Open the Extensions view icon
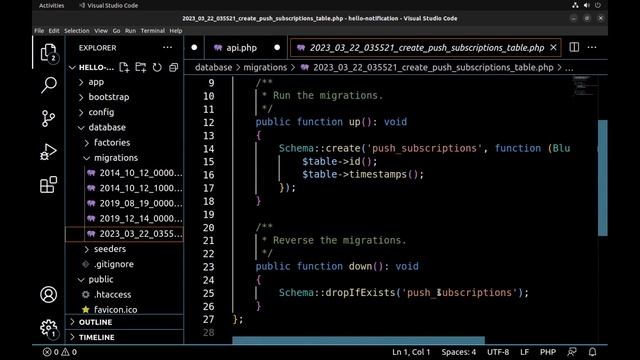Screen dimensions: 640x360 [x=49, y=184]
